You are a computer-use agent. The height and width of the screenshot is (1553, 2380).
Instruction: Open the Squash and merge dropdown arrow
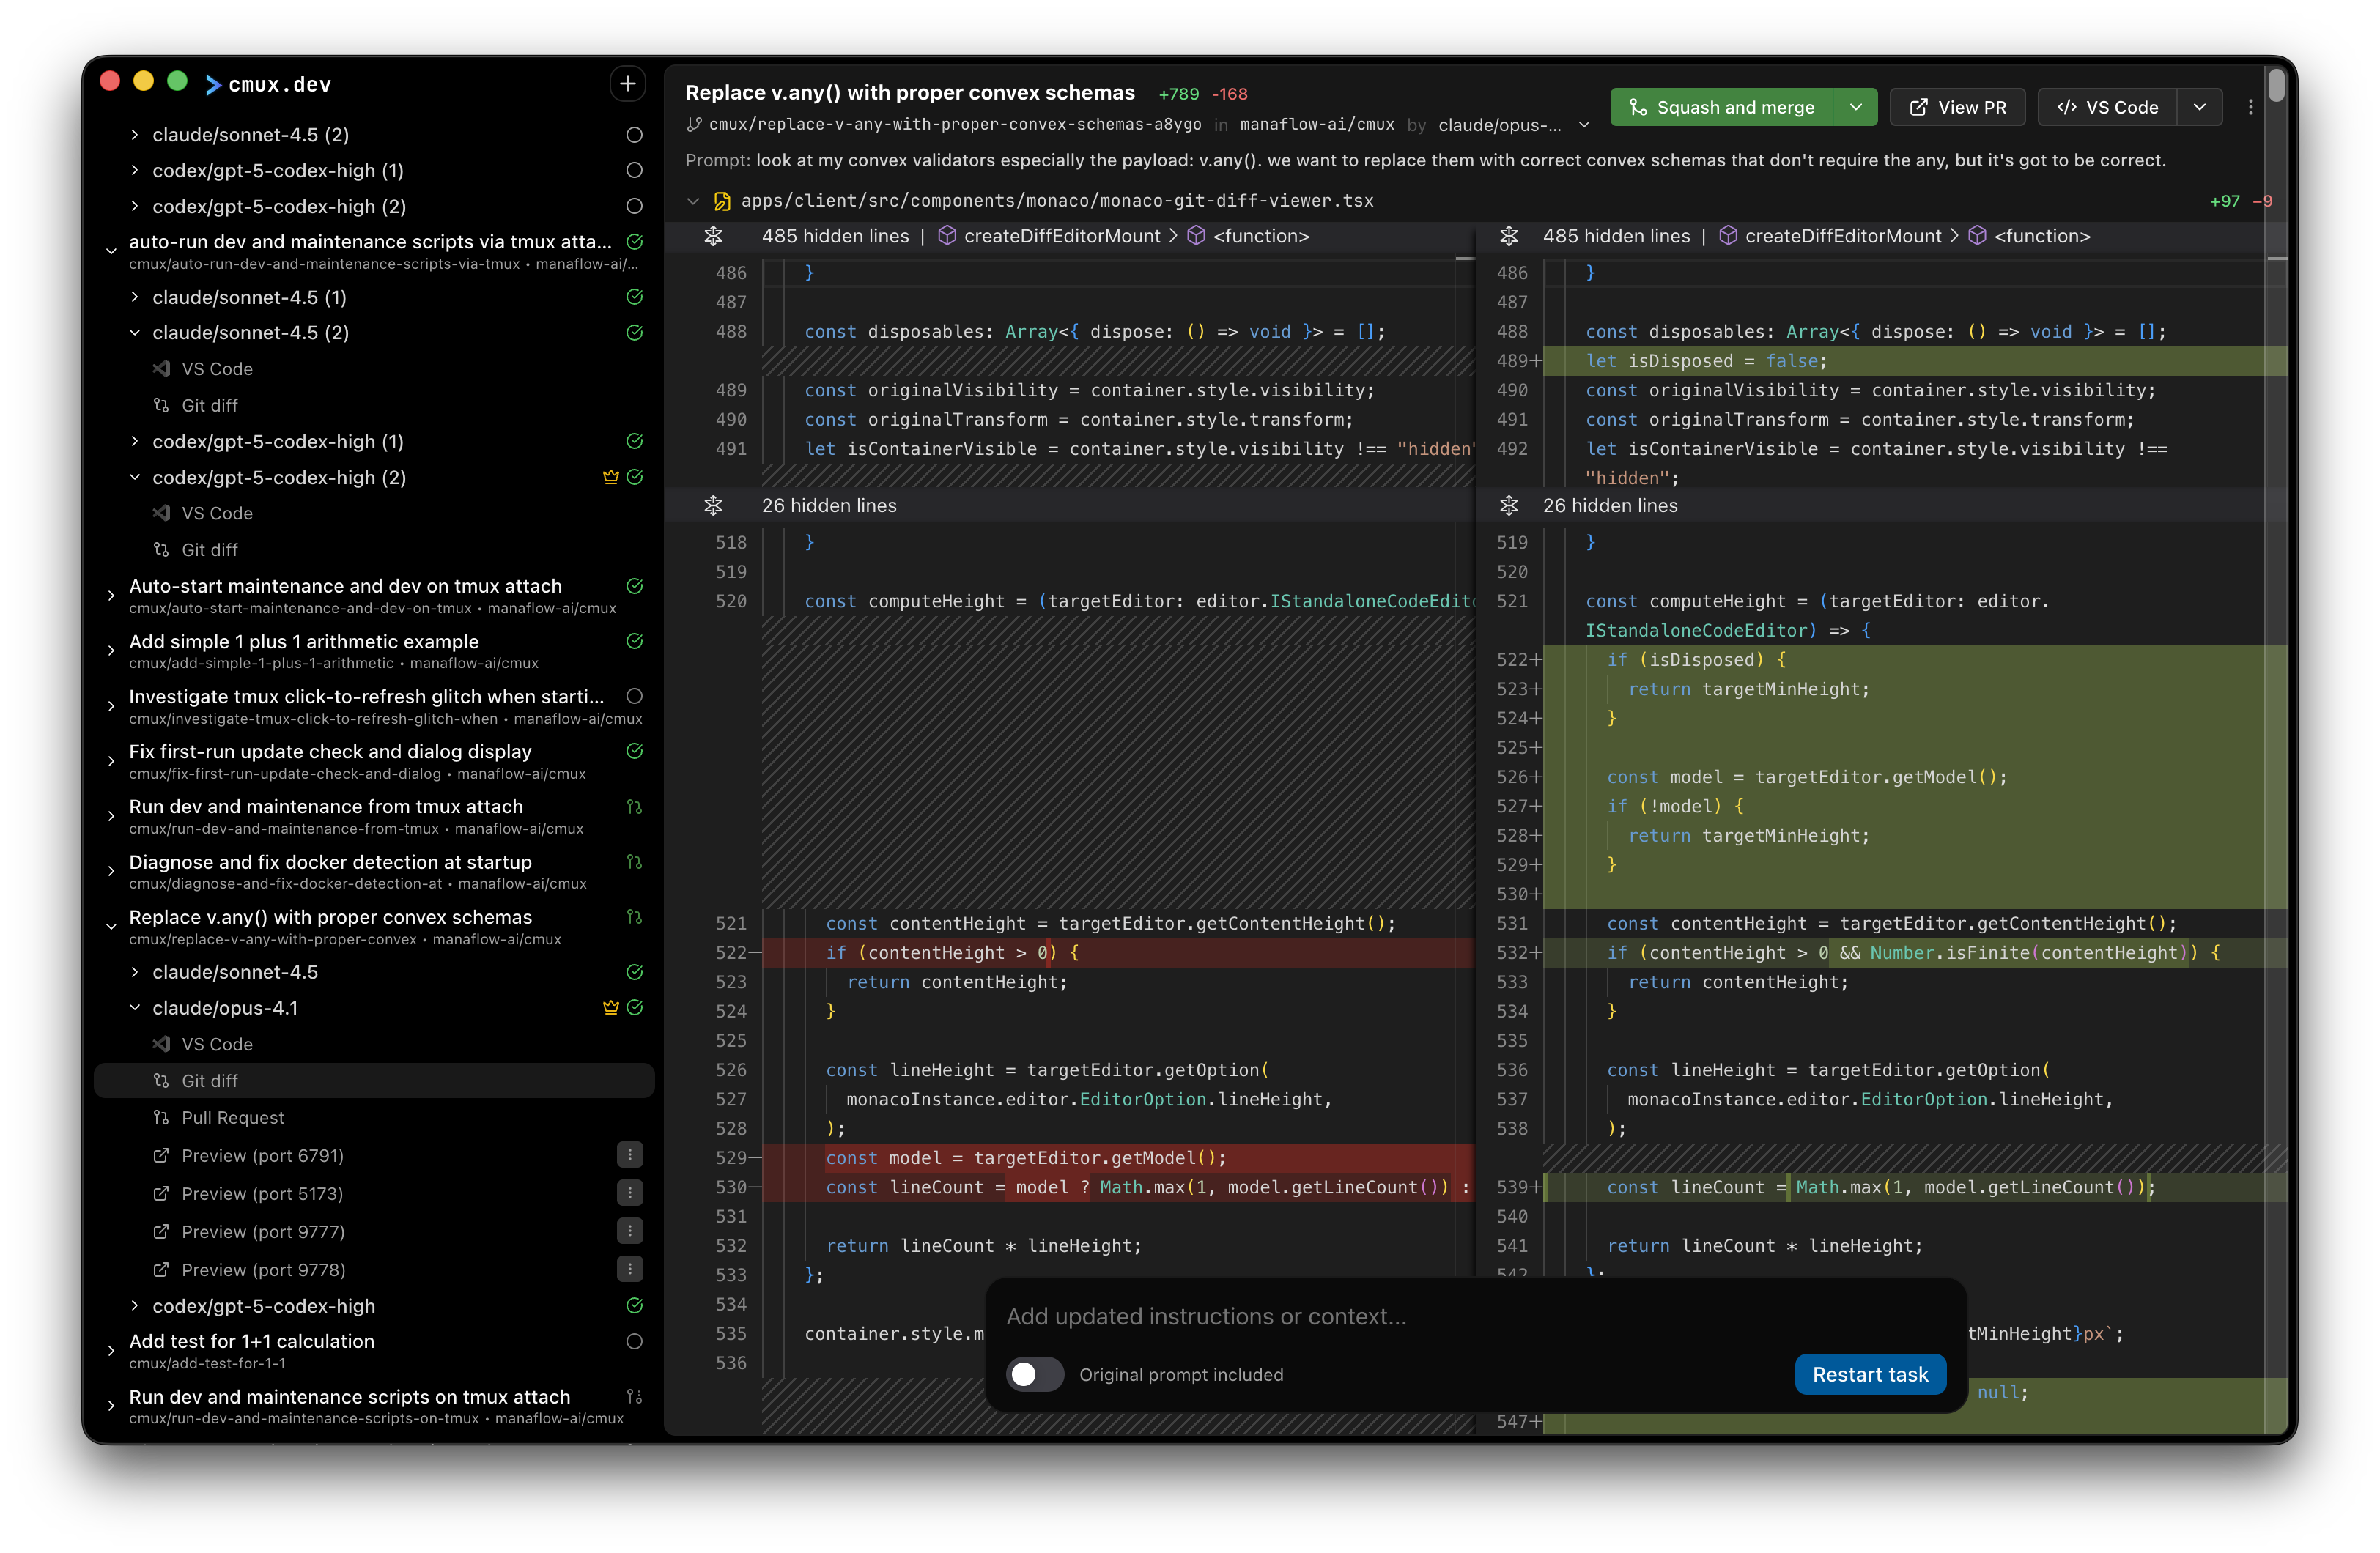tap(1855, 107)
